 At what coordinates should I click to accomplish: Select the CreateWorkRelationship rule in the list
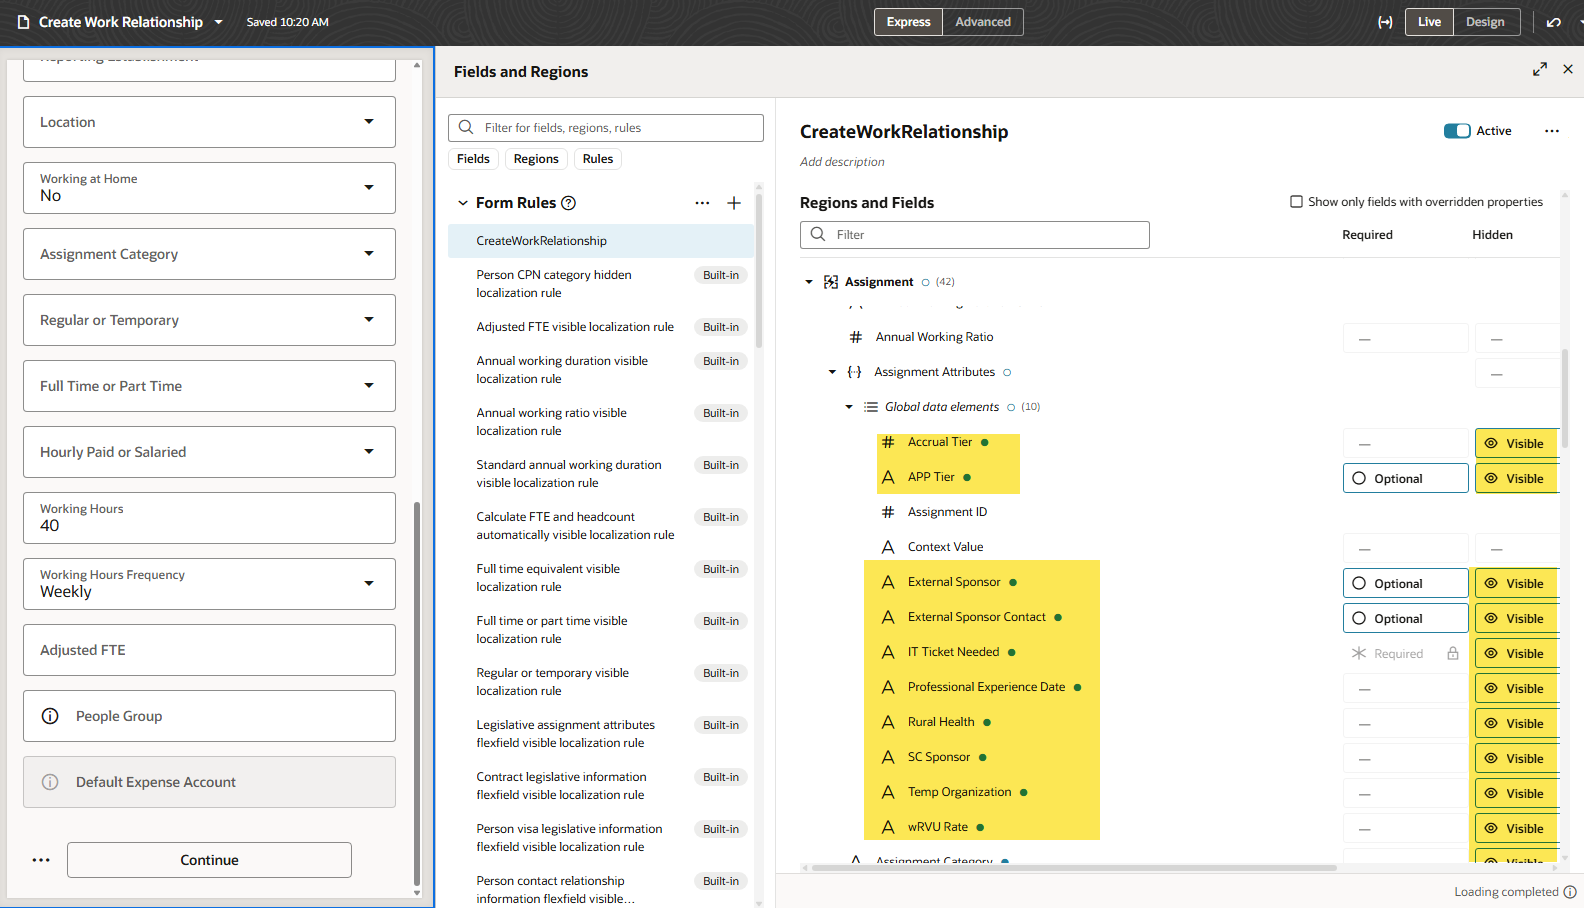point(601,241)
